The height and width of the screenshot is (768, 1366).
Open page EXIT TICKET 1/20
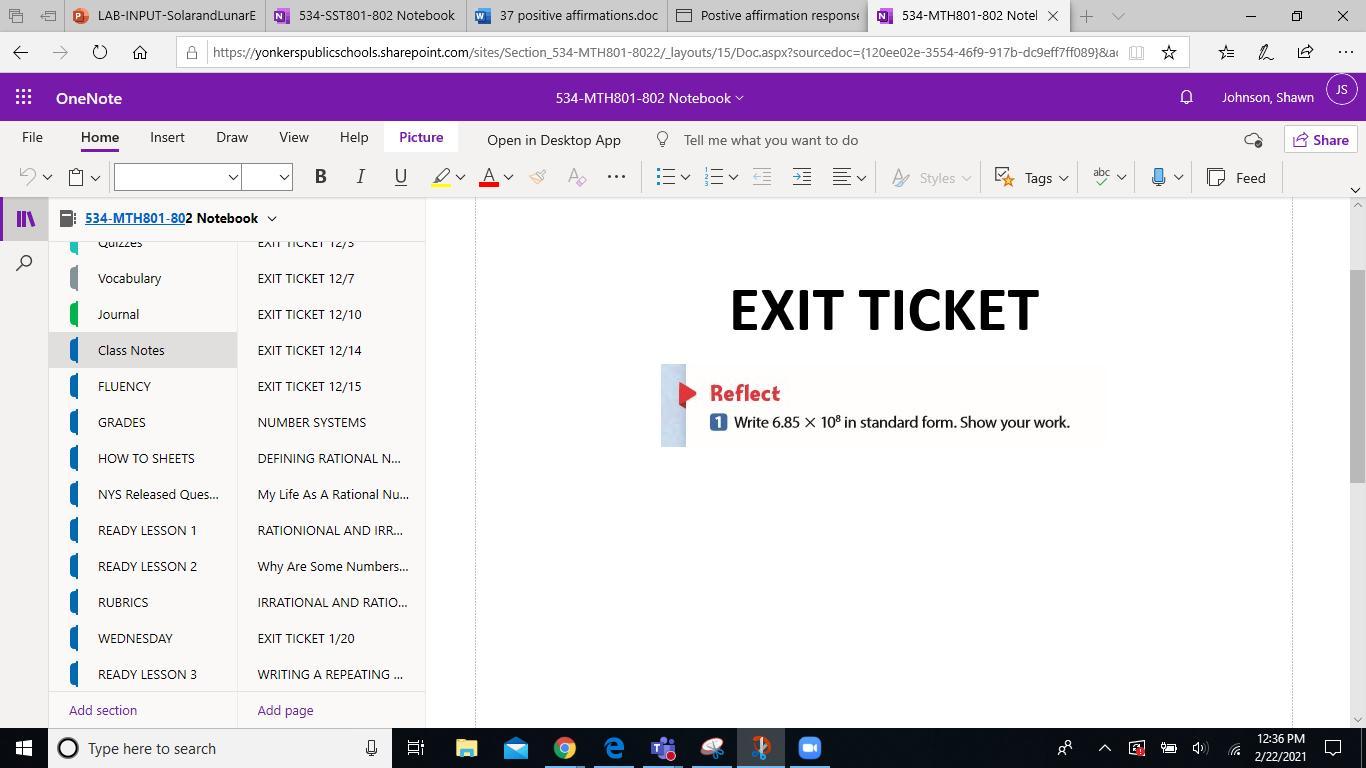point(306,638)
